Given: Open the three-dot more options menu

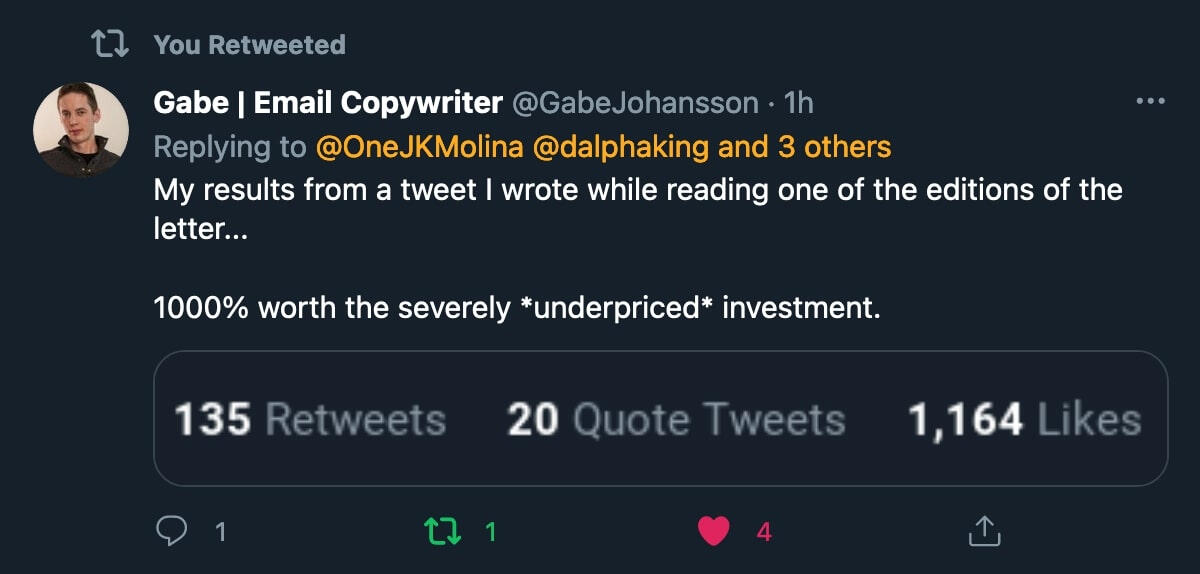Looking at the screenshot, I should [x=1151, y=101].
